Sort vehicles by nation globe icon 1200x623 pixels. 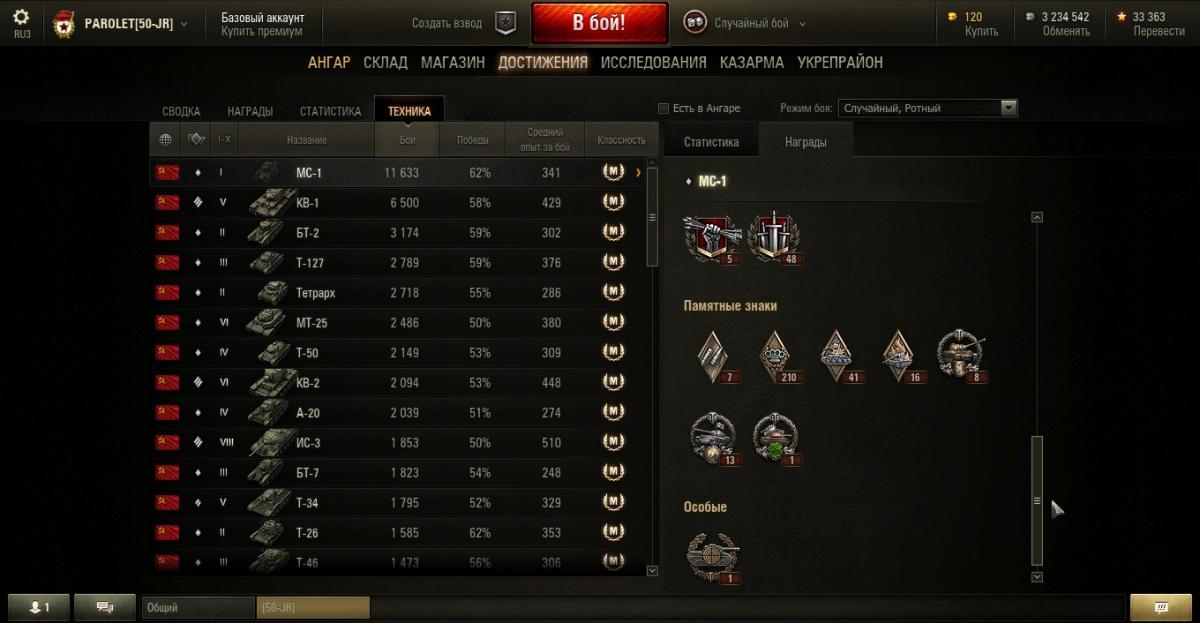click(166, 140)
